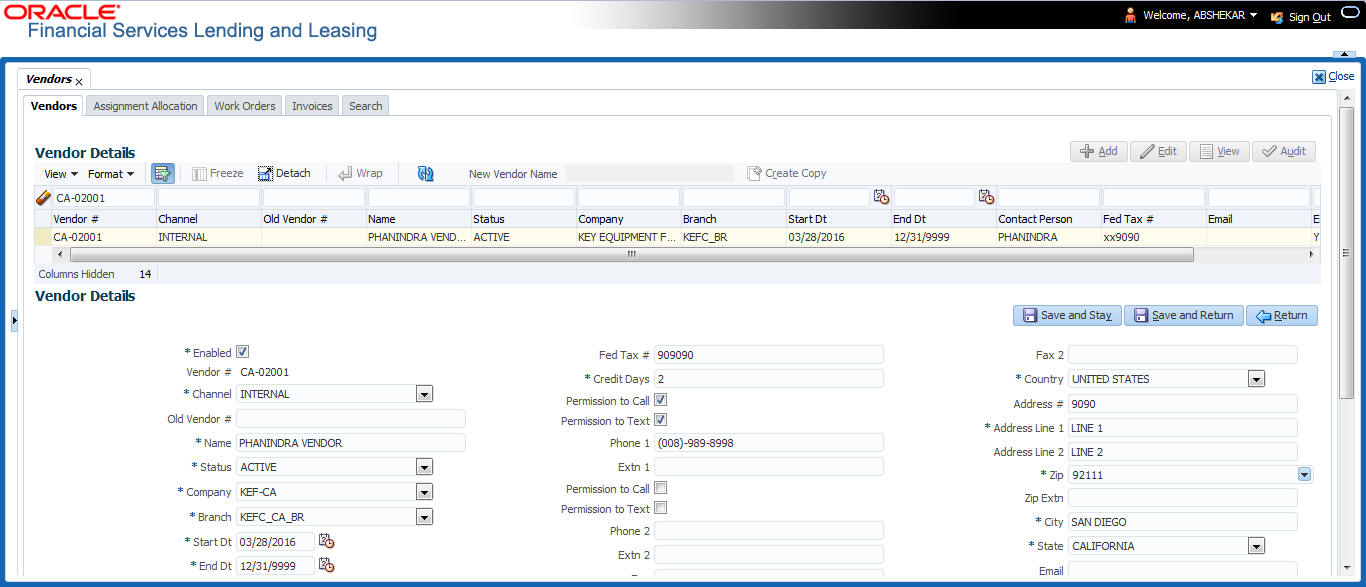The image size is (1366, 587).
Task: Uncheck Phone 1 Permission to Text
Action: pyautogui.click(x=660, y=420)
